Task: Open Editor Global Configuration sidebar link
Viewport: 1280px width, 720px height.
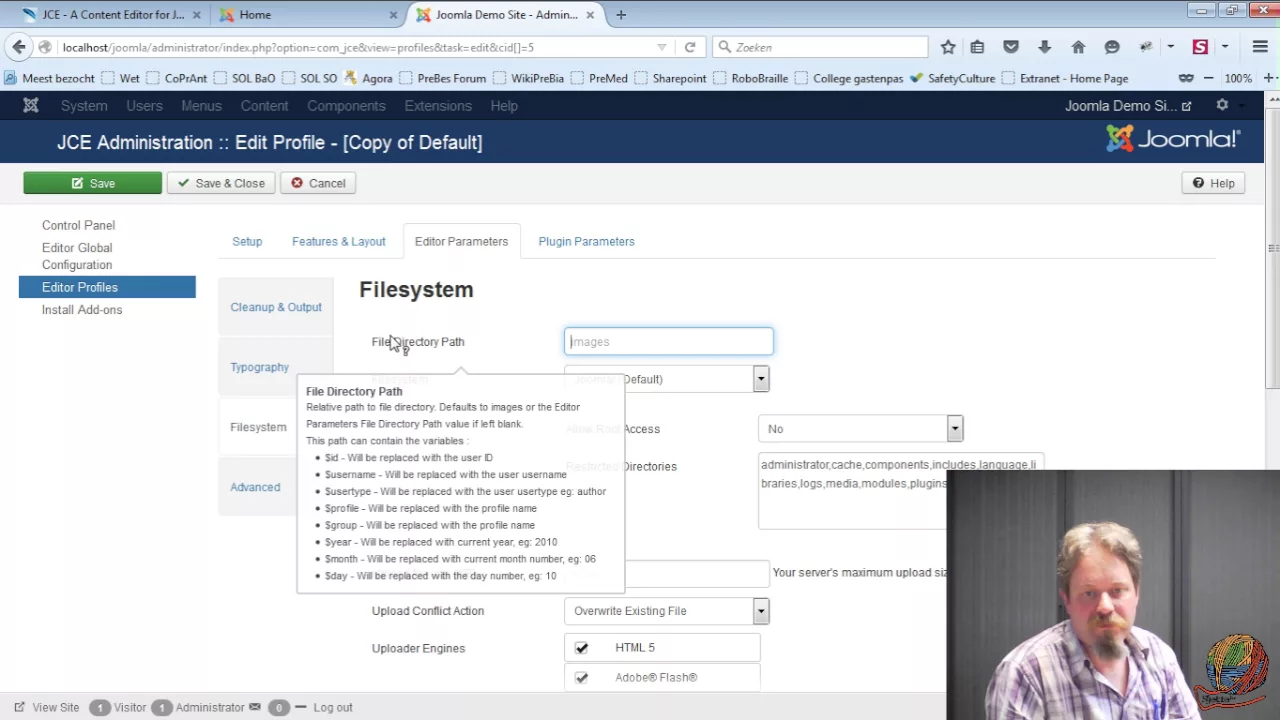Action: click(77, 256)
